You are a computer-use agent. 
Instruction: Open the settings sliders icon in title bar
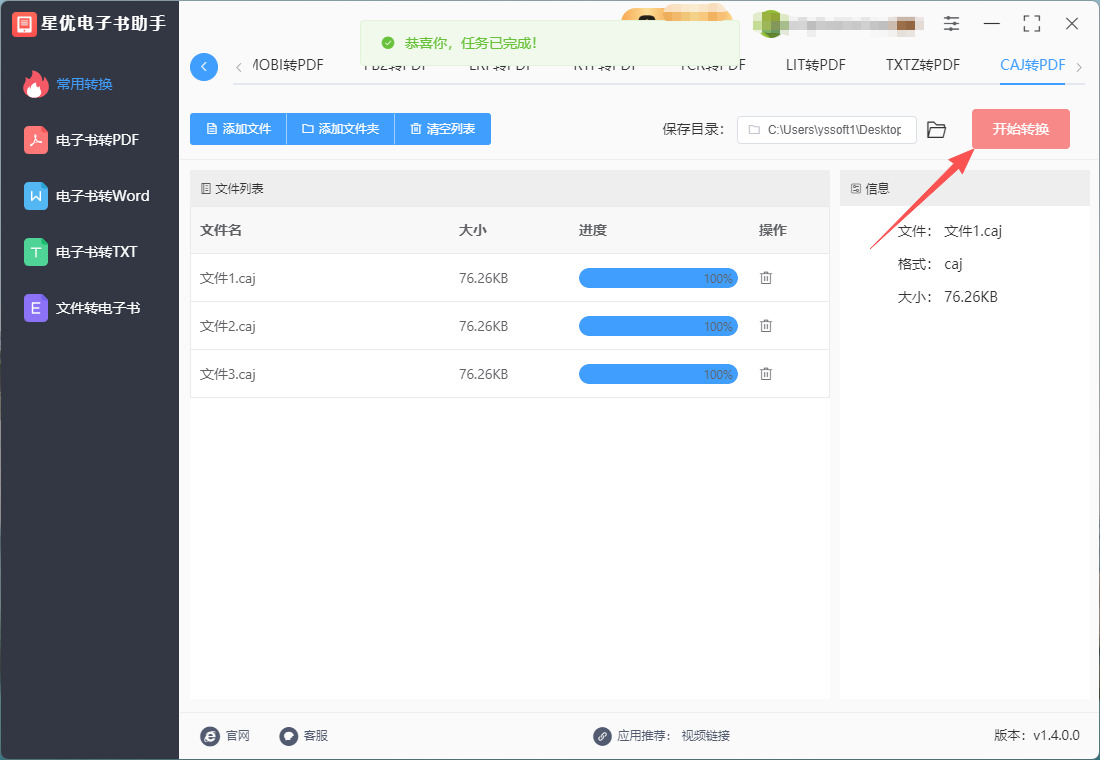point(951,23)
